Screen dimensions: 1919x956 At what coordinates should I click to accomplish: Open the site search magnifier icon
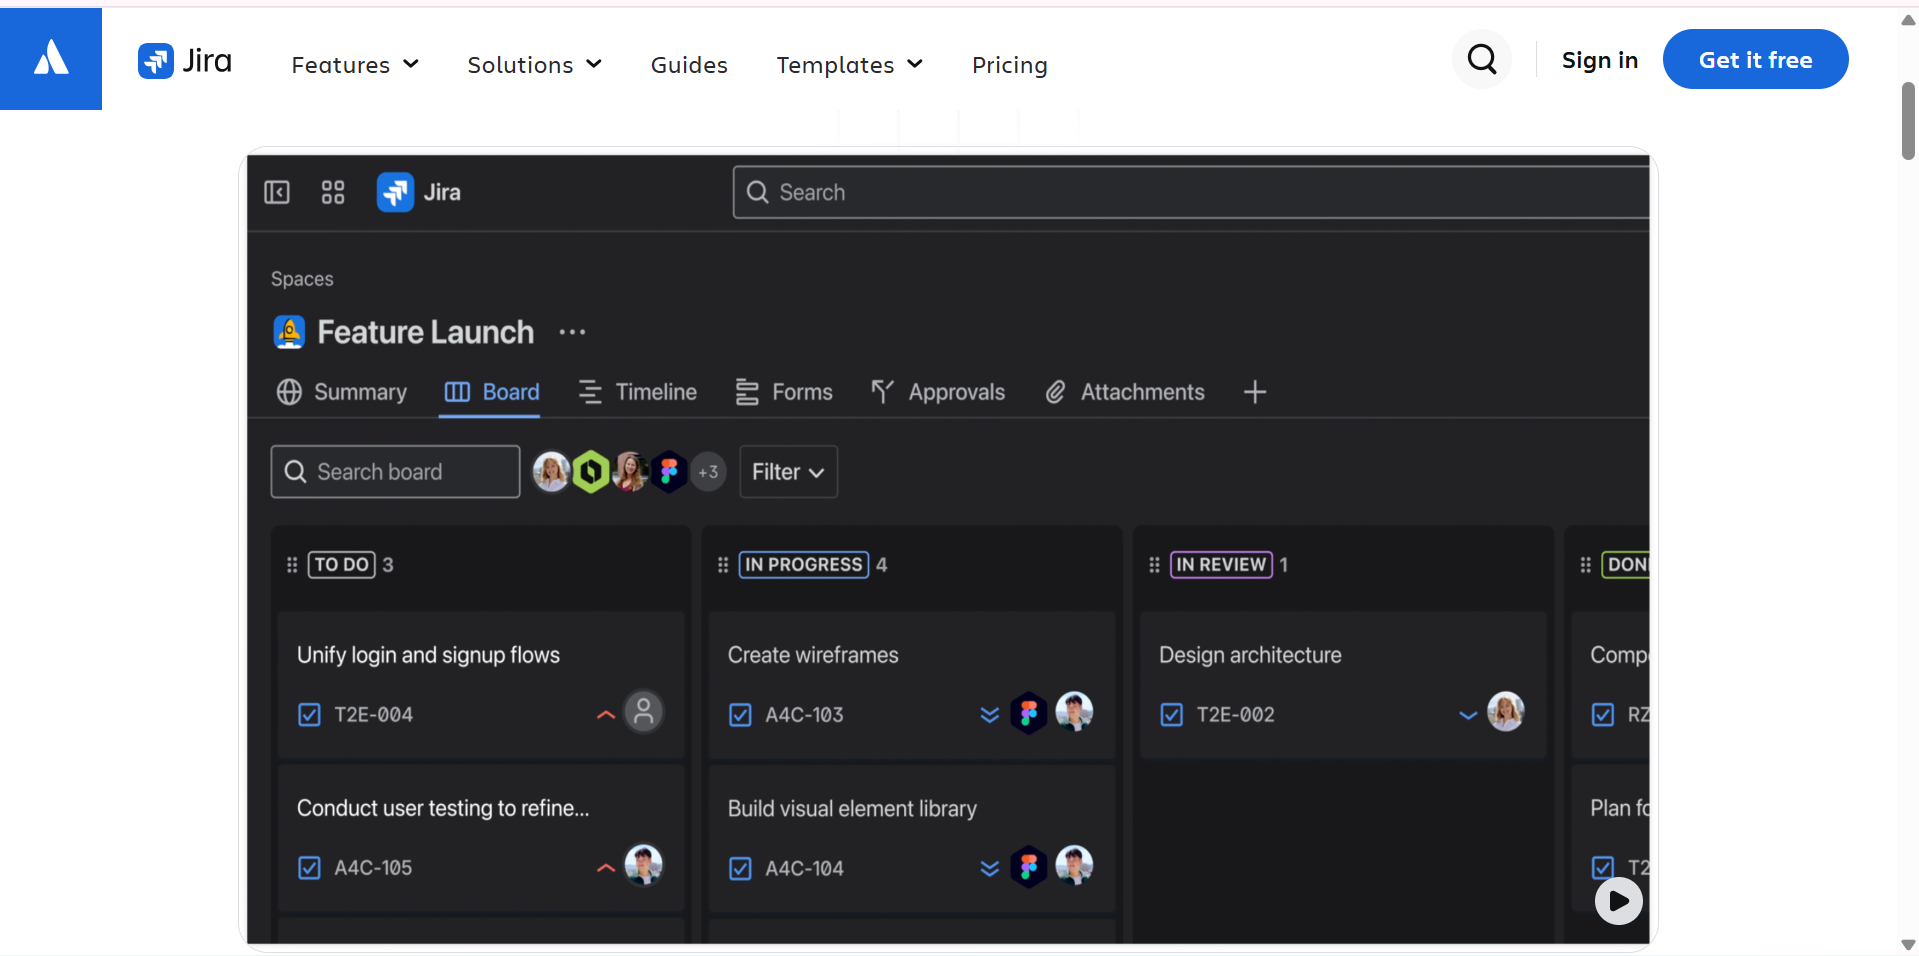(x=1482, y=60)
